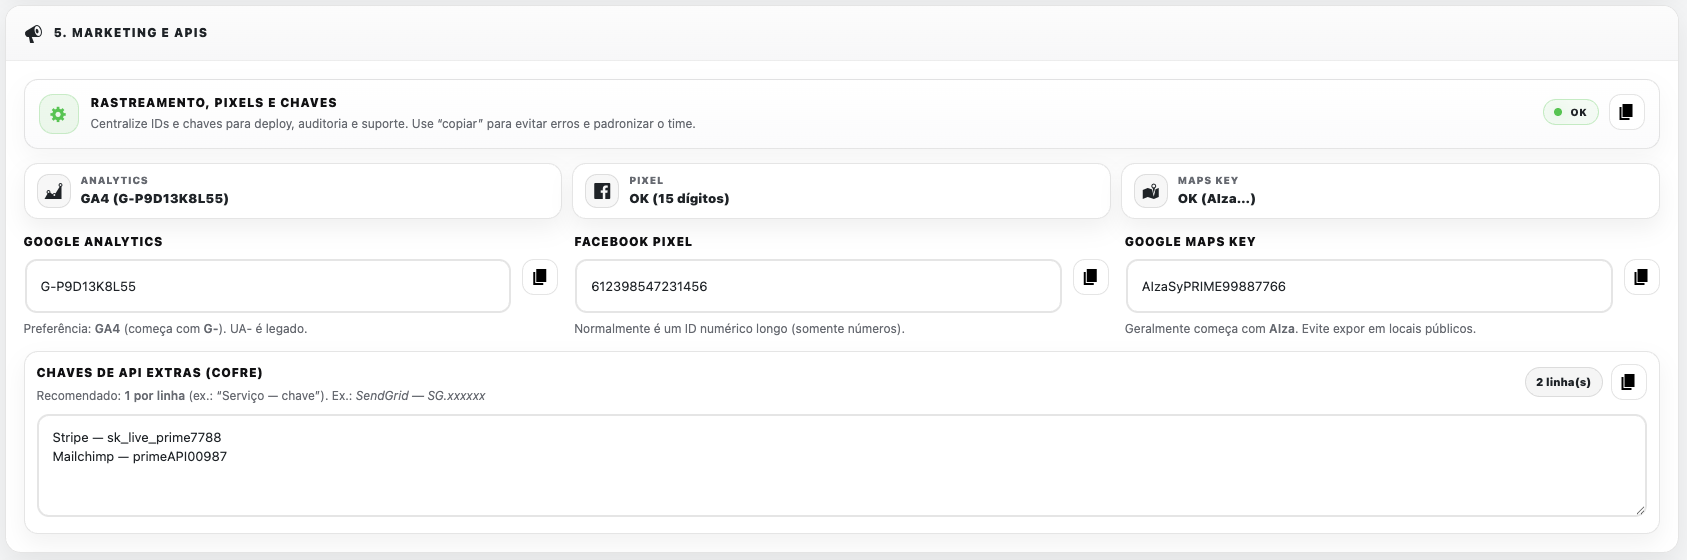Focus the Facebook Pixel input field

[817, 286]
